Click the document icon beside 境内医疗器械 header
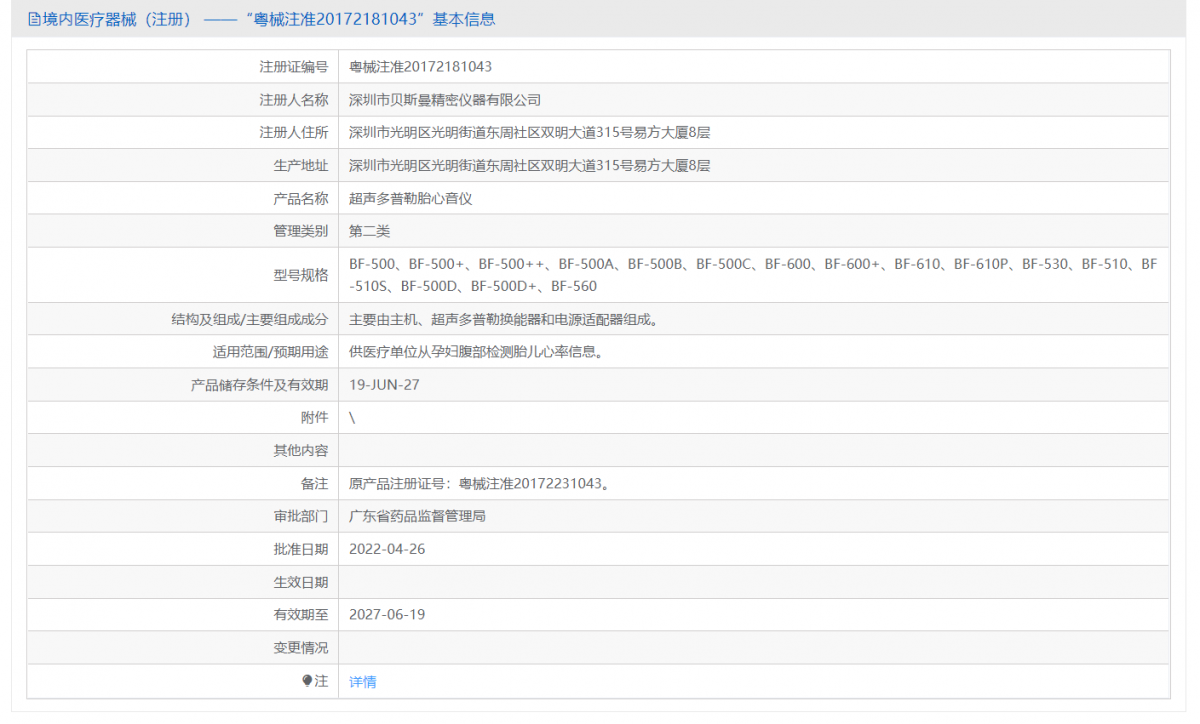The height and width of the screenshot is (724, 1200). (x=34, y=19)
